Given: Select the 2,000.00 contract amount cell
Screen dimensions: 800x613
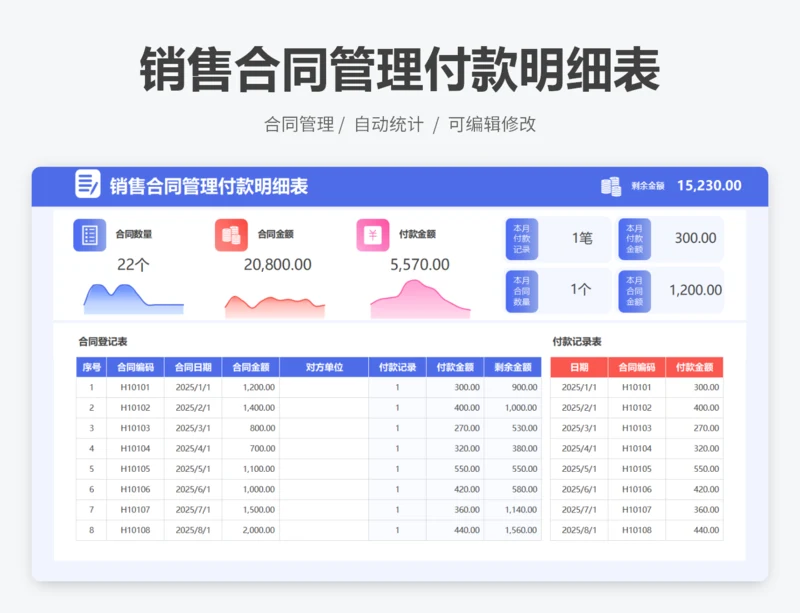Looking at the screenshot, I should pyautogui.click(x=251, y=530).
